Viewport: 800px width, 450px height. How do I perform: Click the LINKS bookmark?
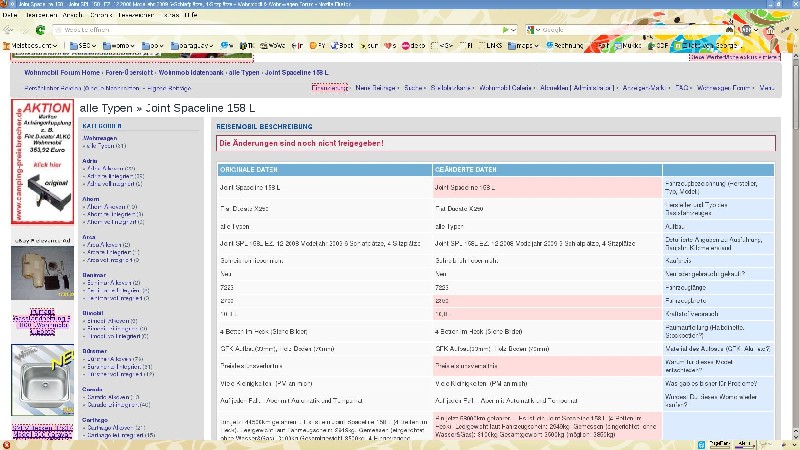(489, 45)
